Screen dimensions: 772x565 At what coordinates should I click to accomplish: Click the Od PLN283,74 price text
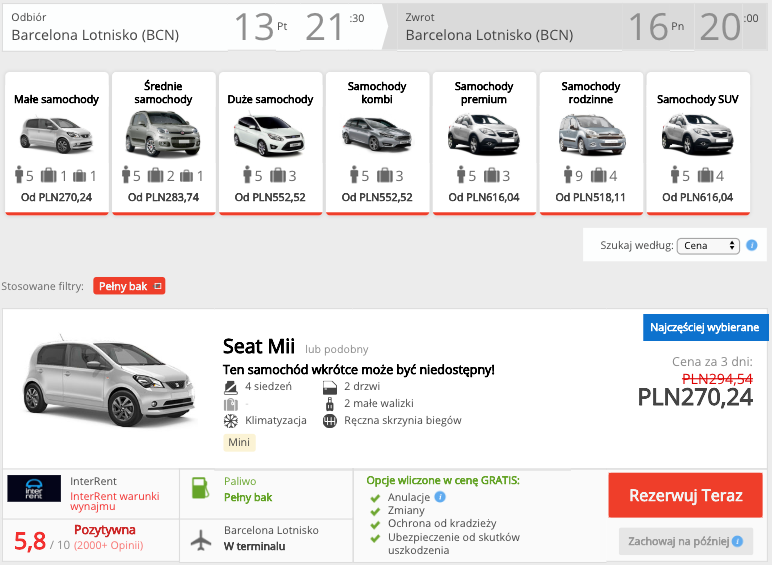(x=163, y=197)
